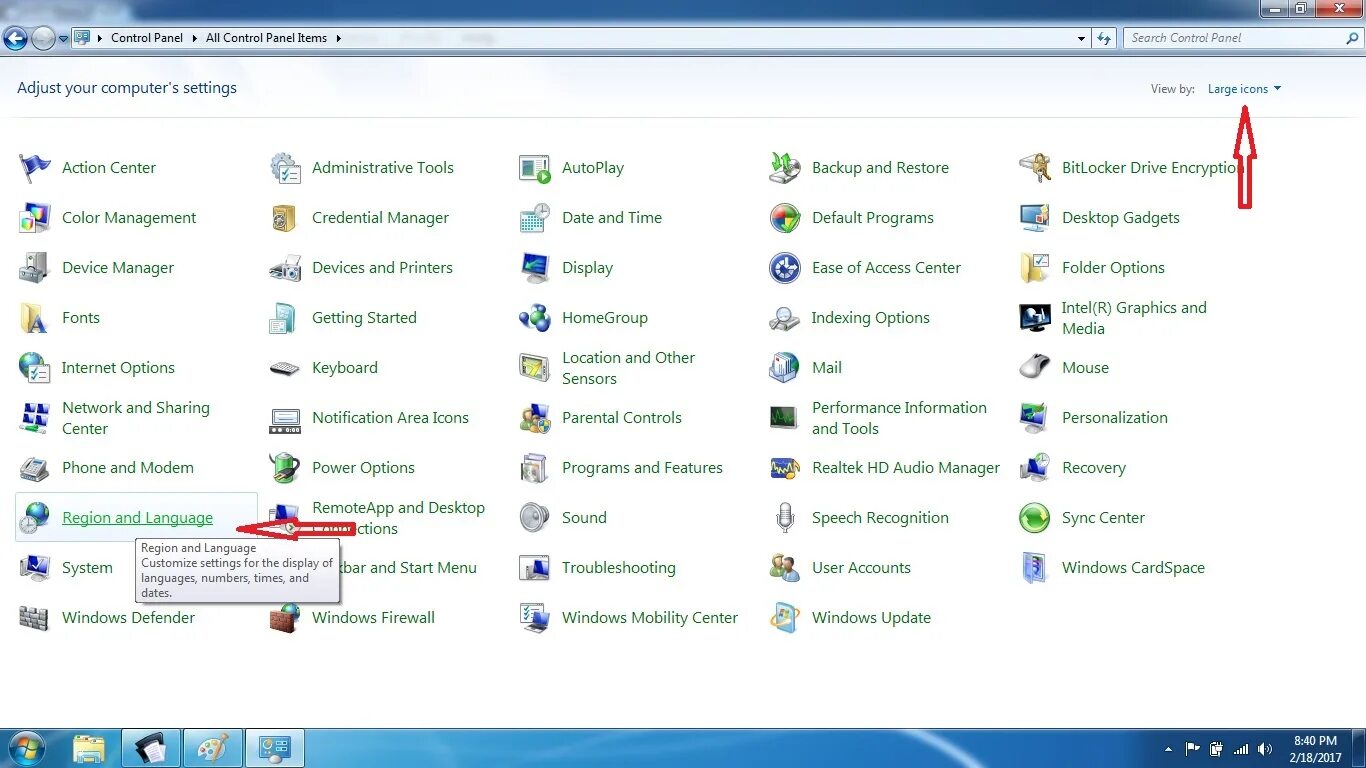This screenshot has height=768, width=1366.
Task: Click Intel(R) Graphics and Media link
Action: [1134, 318]
